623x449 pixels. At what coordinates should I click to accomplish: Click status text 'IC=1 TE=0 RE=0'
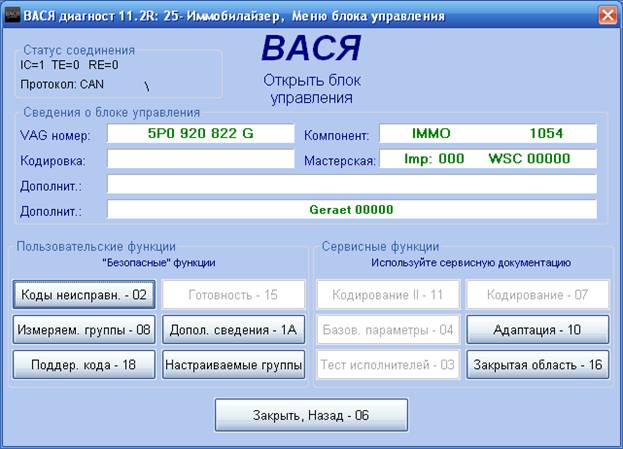pyautogui.click(x=70, y=65)
